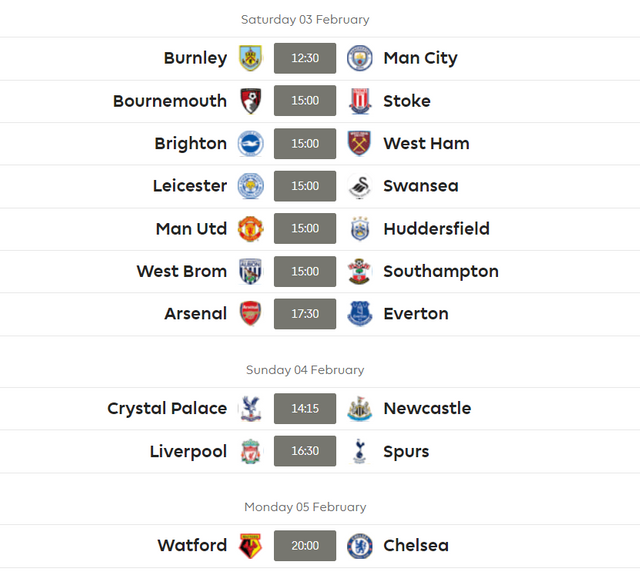Click the Burnley club crest
The width and height of the screenshot is (640, 571).
[x=250, y=58]
